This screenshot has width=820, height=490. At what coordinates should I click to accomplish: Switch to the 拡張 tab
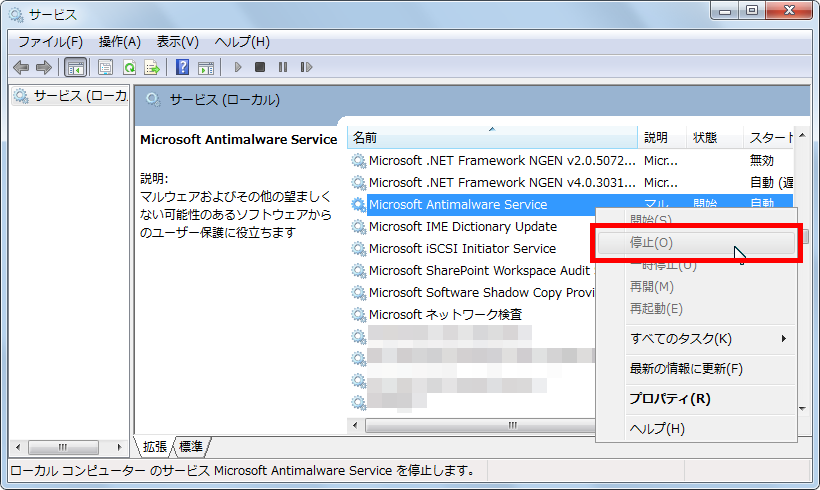click(154, 447)
